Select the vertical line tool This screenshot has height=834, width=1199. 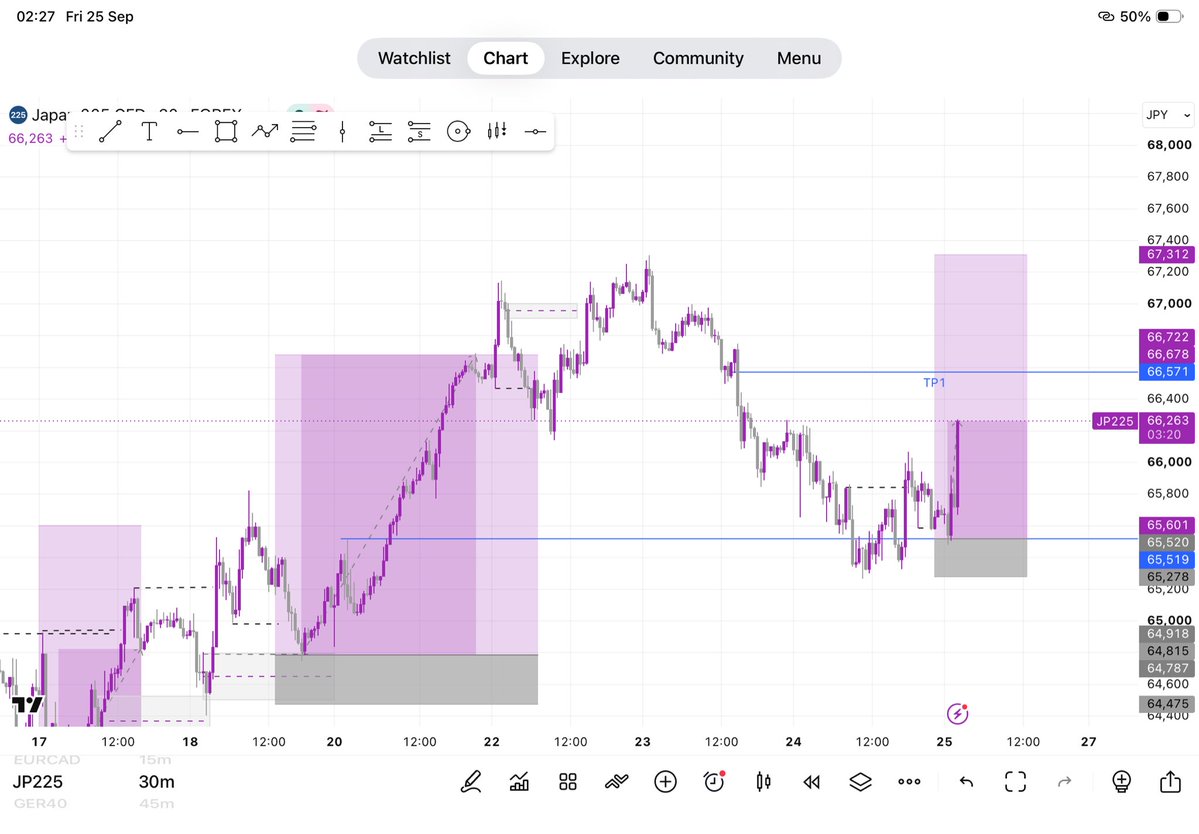click(342, 131)
